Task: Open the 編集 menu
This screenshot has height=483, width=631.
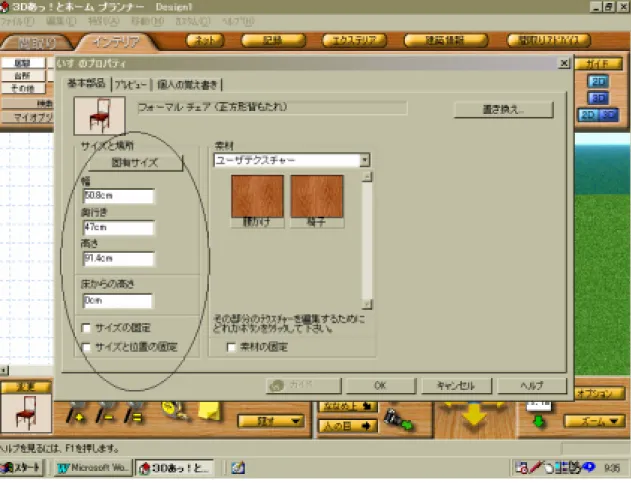Action: click(x=61, y=21)
